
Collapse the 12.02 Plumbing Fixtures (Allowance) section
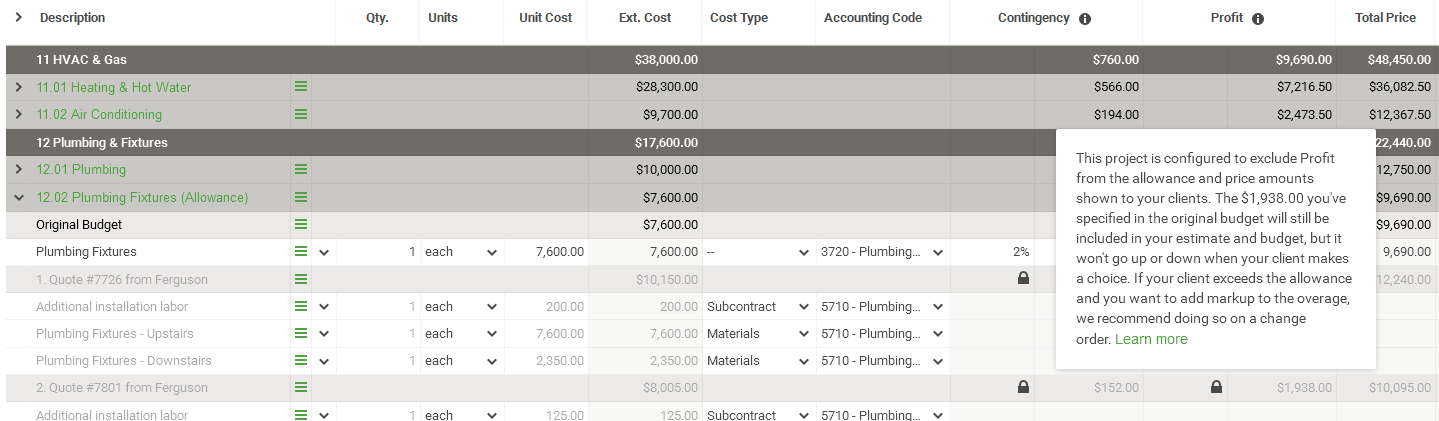point(19,197)
